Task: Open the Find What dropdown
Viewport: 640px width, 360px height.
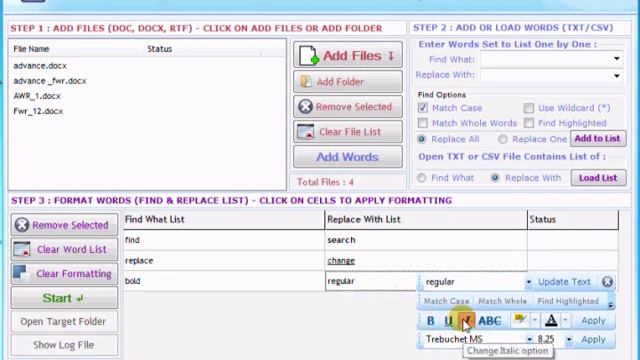Action: tap(616, 59)
